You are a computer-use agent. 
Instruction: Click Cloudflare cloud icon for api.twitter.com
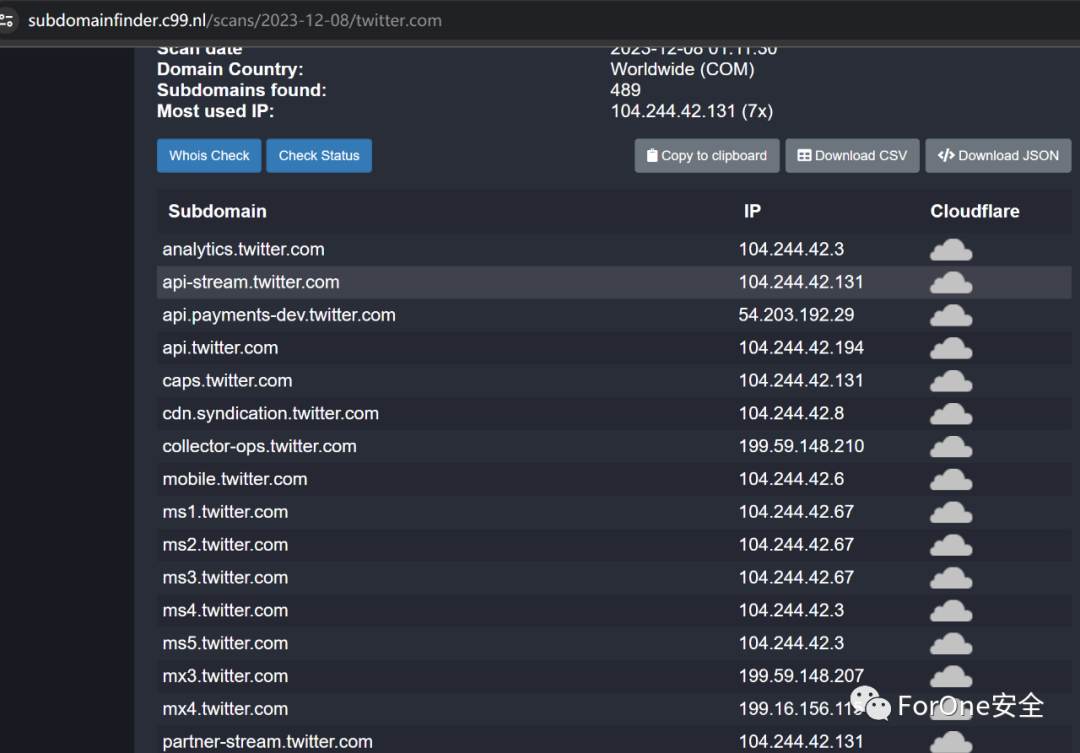coord(951,348)
